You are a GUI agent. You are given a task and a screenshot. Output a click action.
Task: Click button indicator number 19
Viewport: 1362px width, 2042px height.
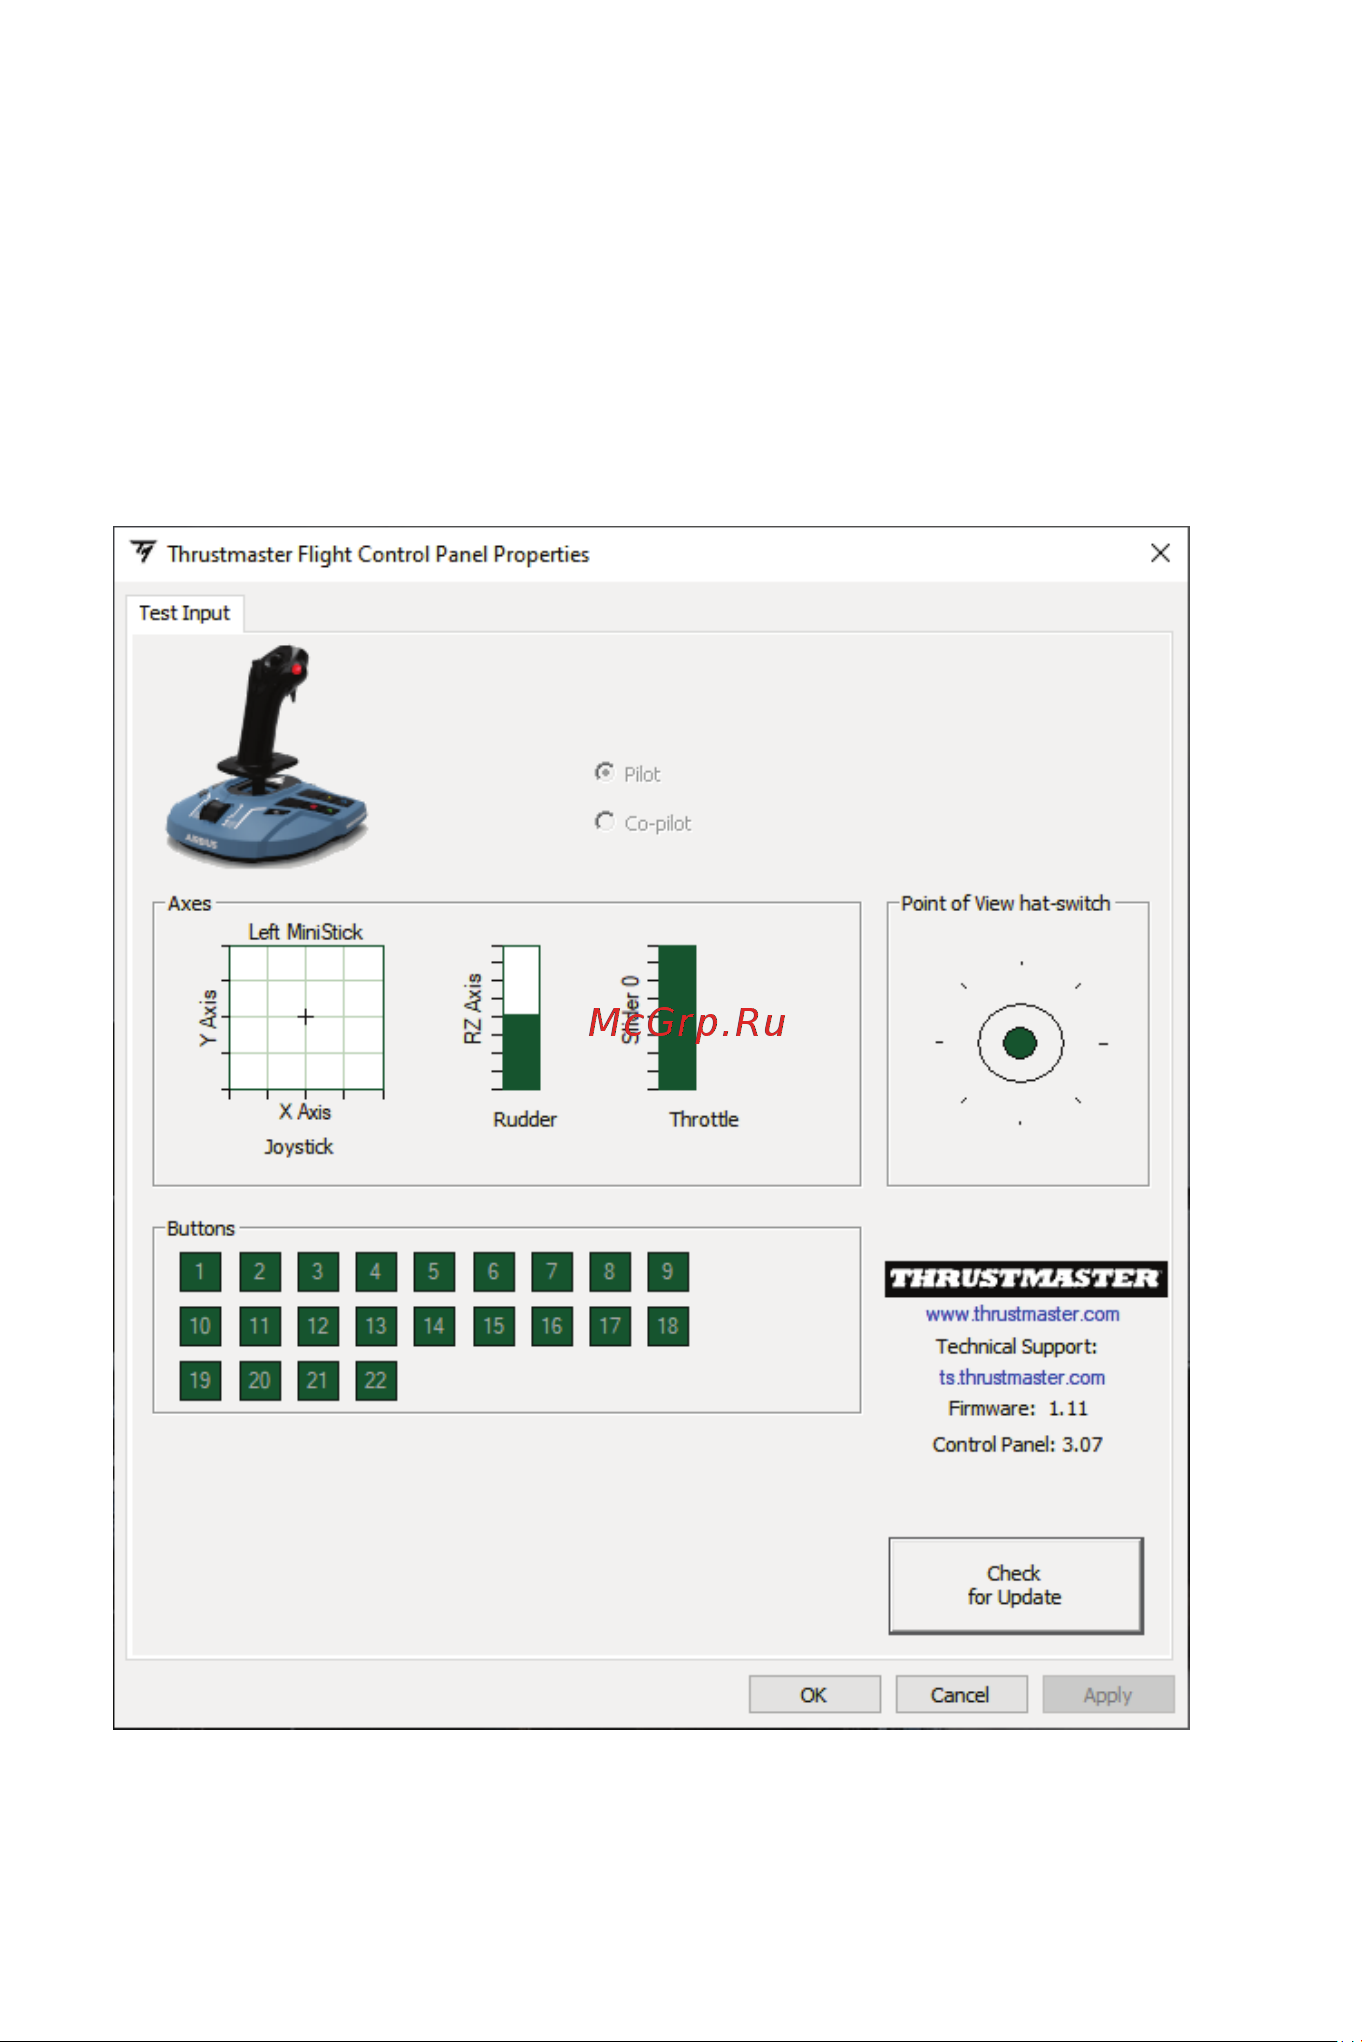click(x=200, y=1380)
